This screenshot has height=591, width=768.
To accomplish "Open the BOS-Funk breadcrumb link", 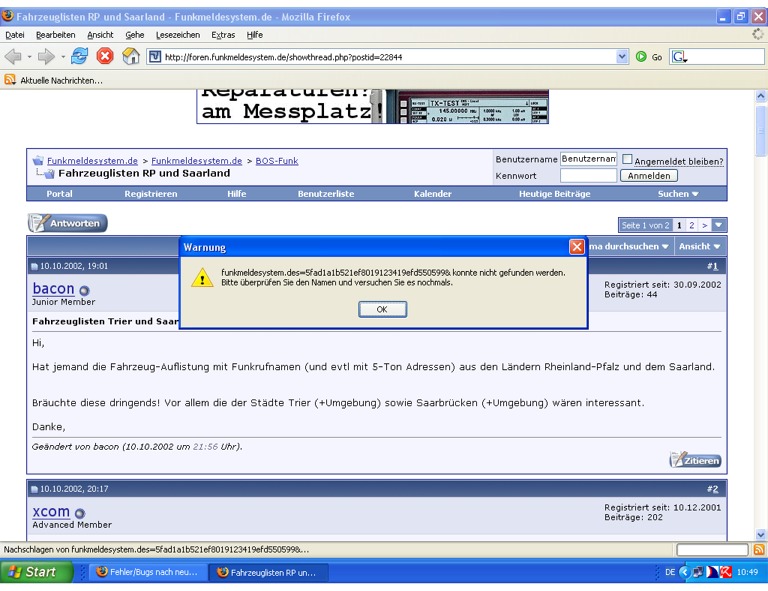I will pos(277,160).
